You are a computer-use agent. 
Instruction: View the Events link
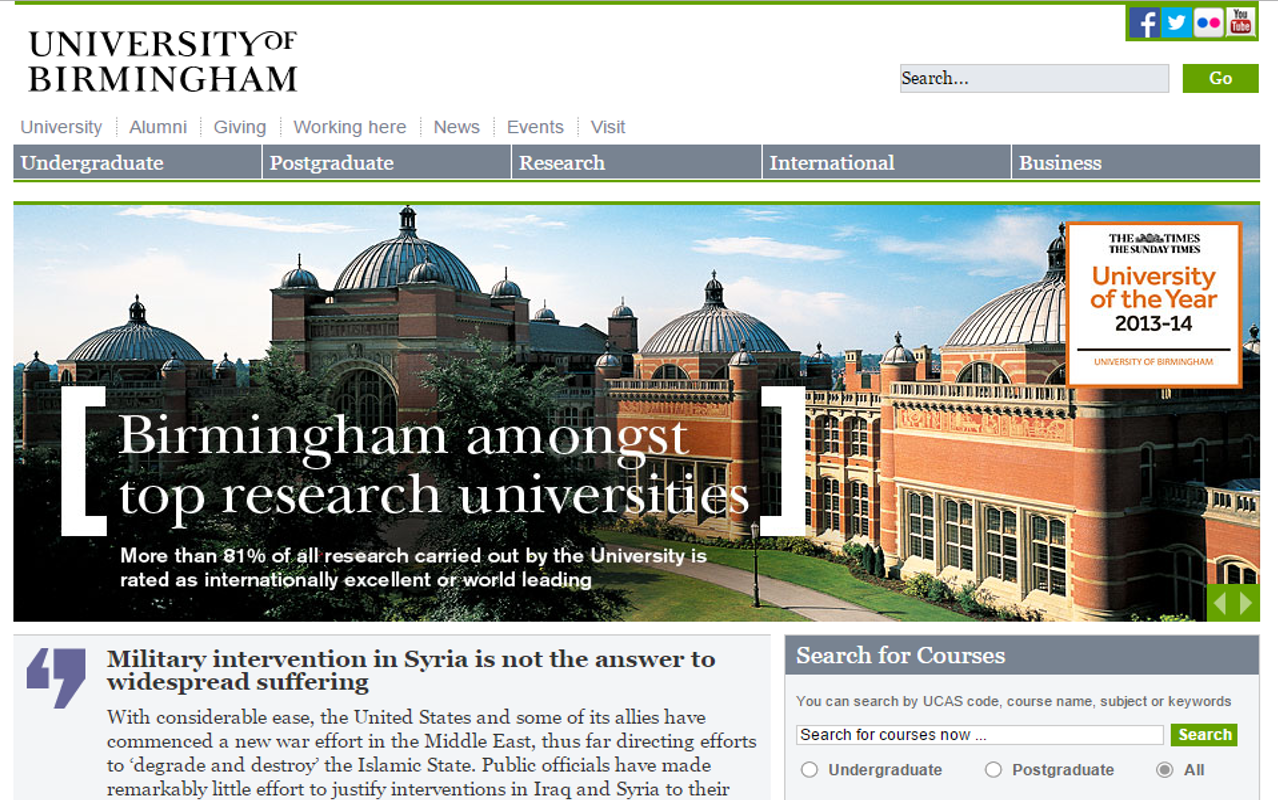535,127
